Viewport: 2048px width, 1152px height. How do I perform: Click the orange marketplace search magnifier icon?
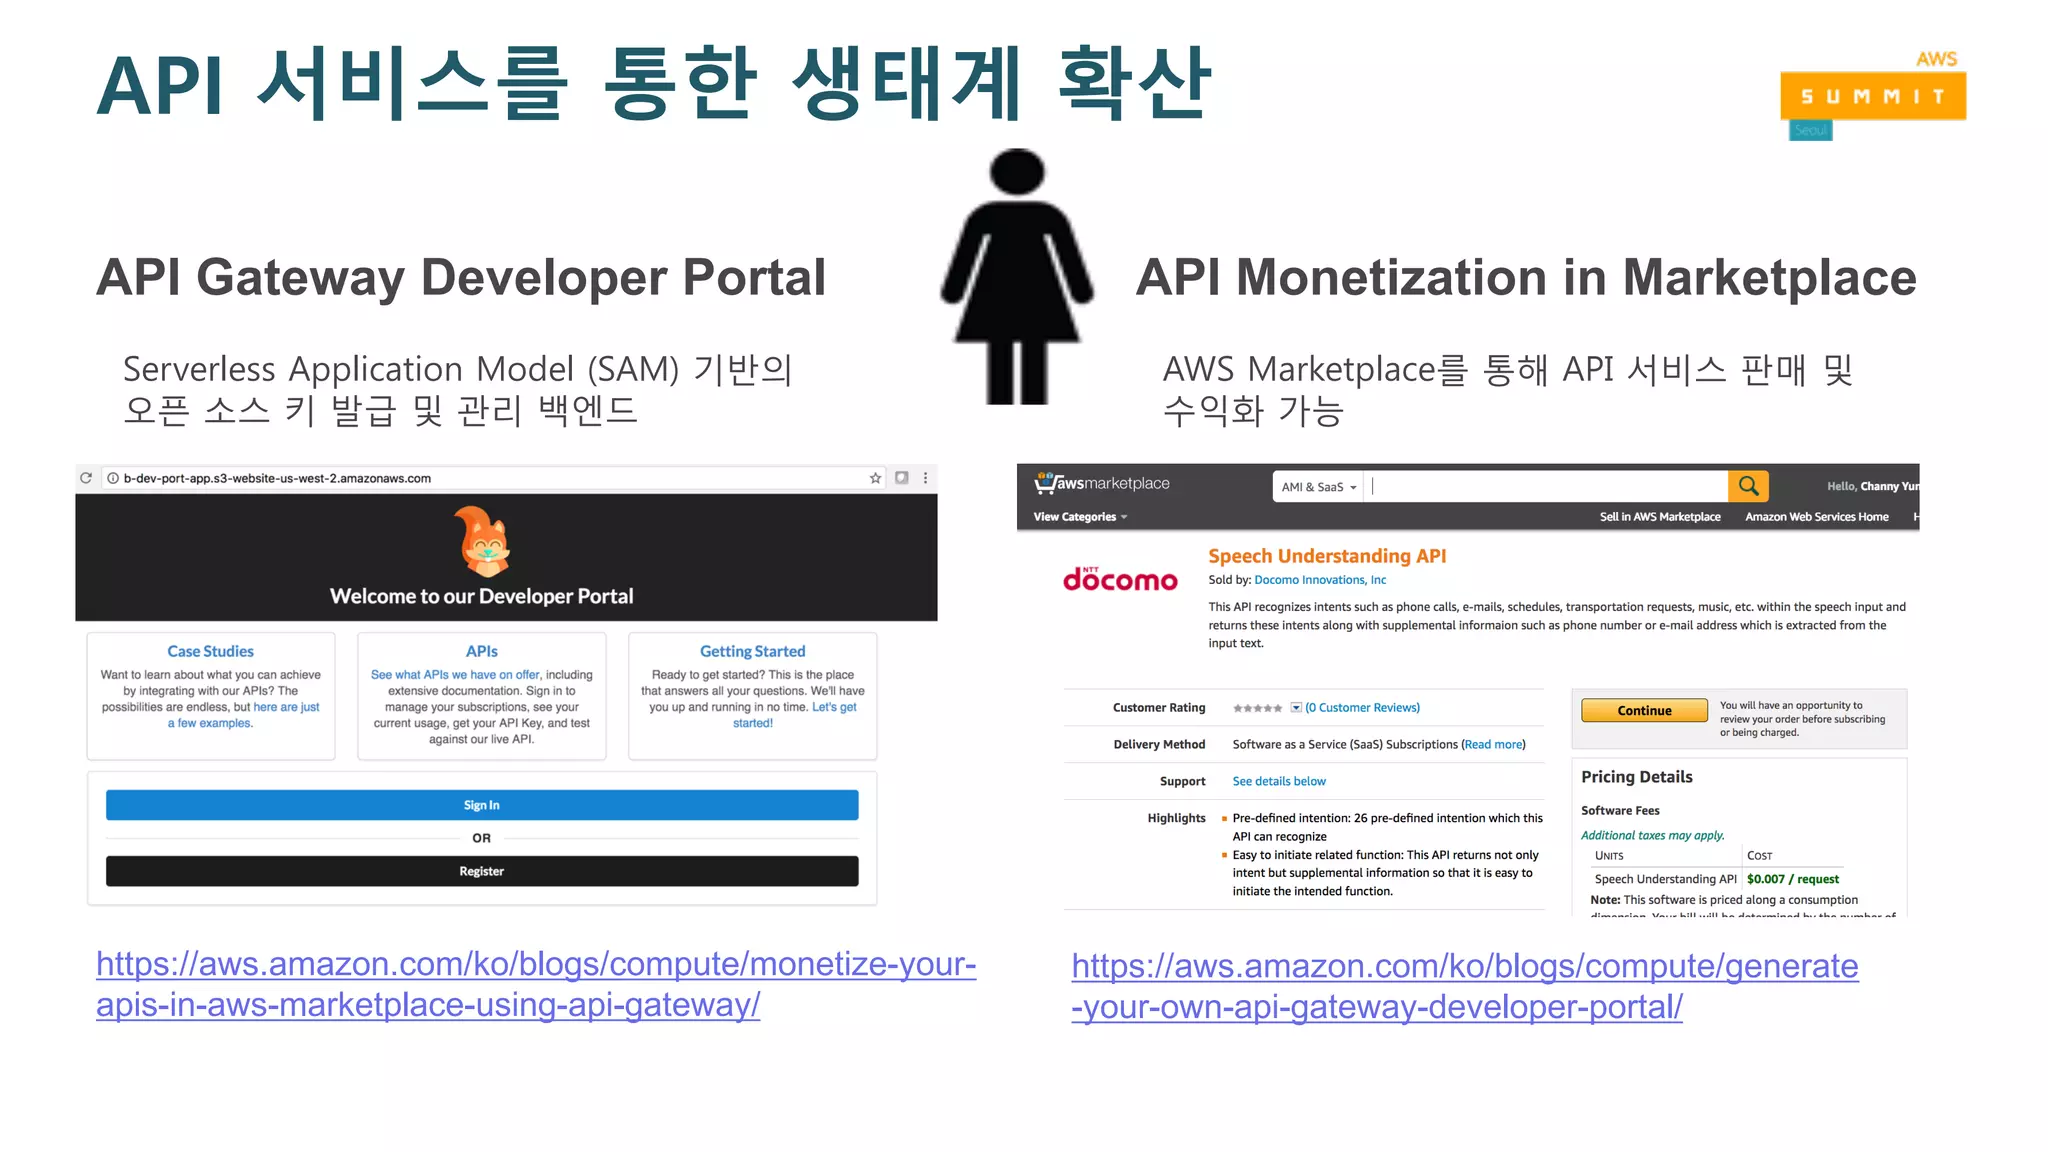click(1747, 486)
